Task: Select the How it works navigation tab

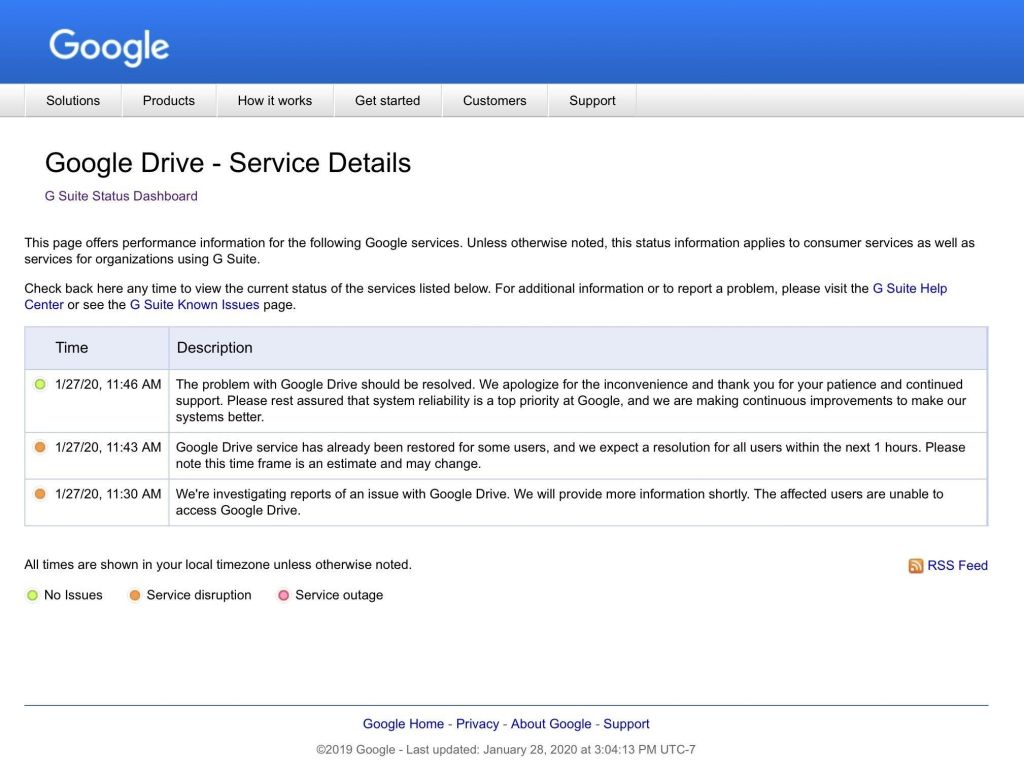Action: pyautogui.click(x=275, y=100)
